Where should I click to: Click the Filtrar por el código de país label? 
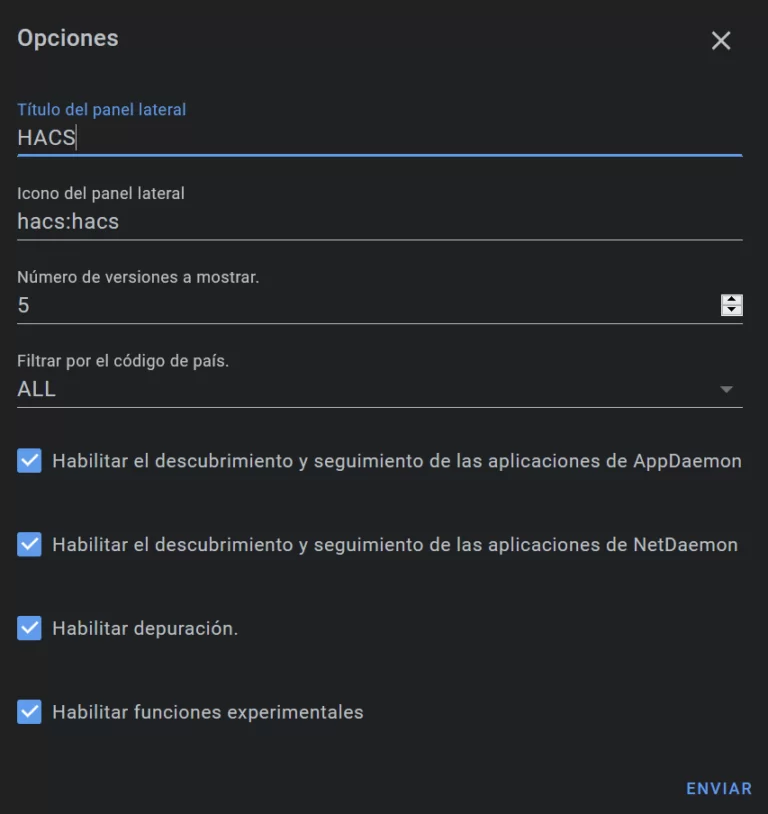tap(123, 360)
